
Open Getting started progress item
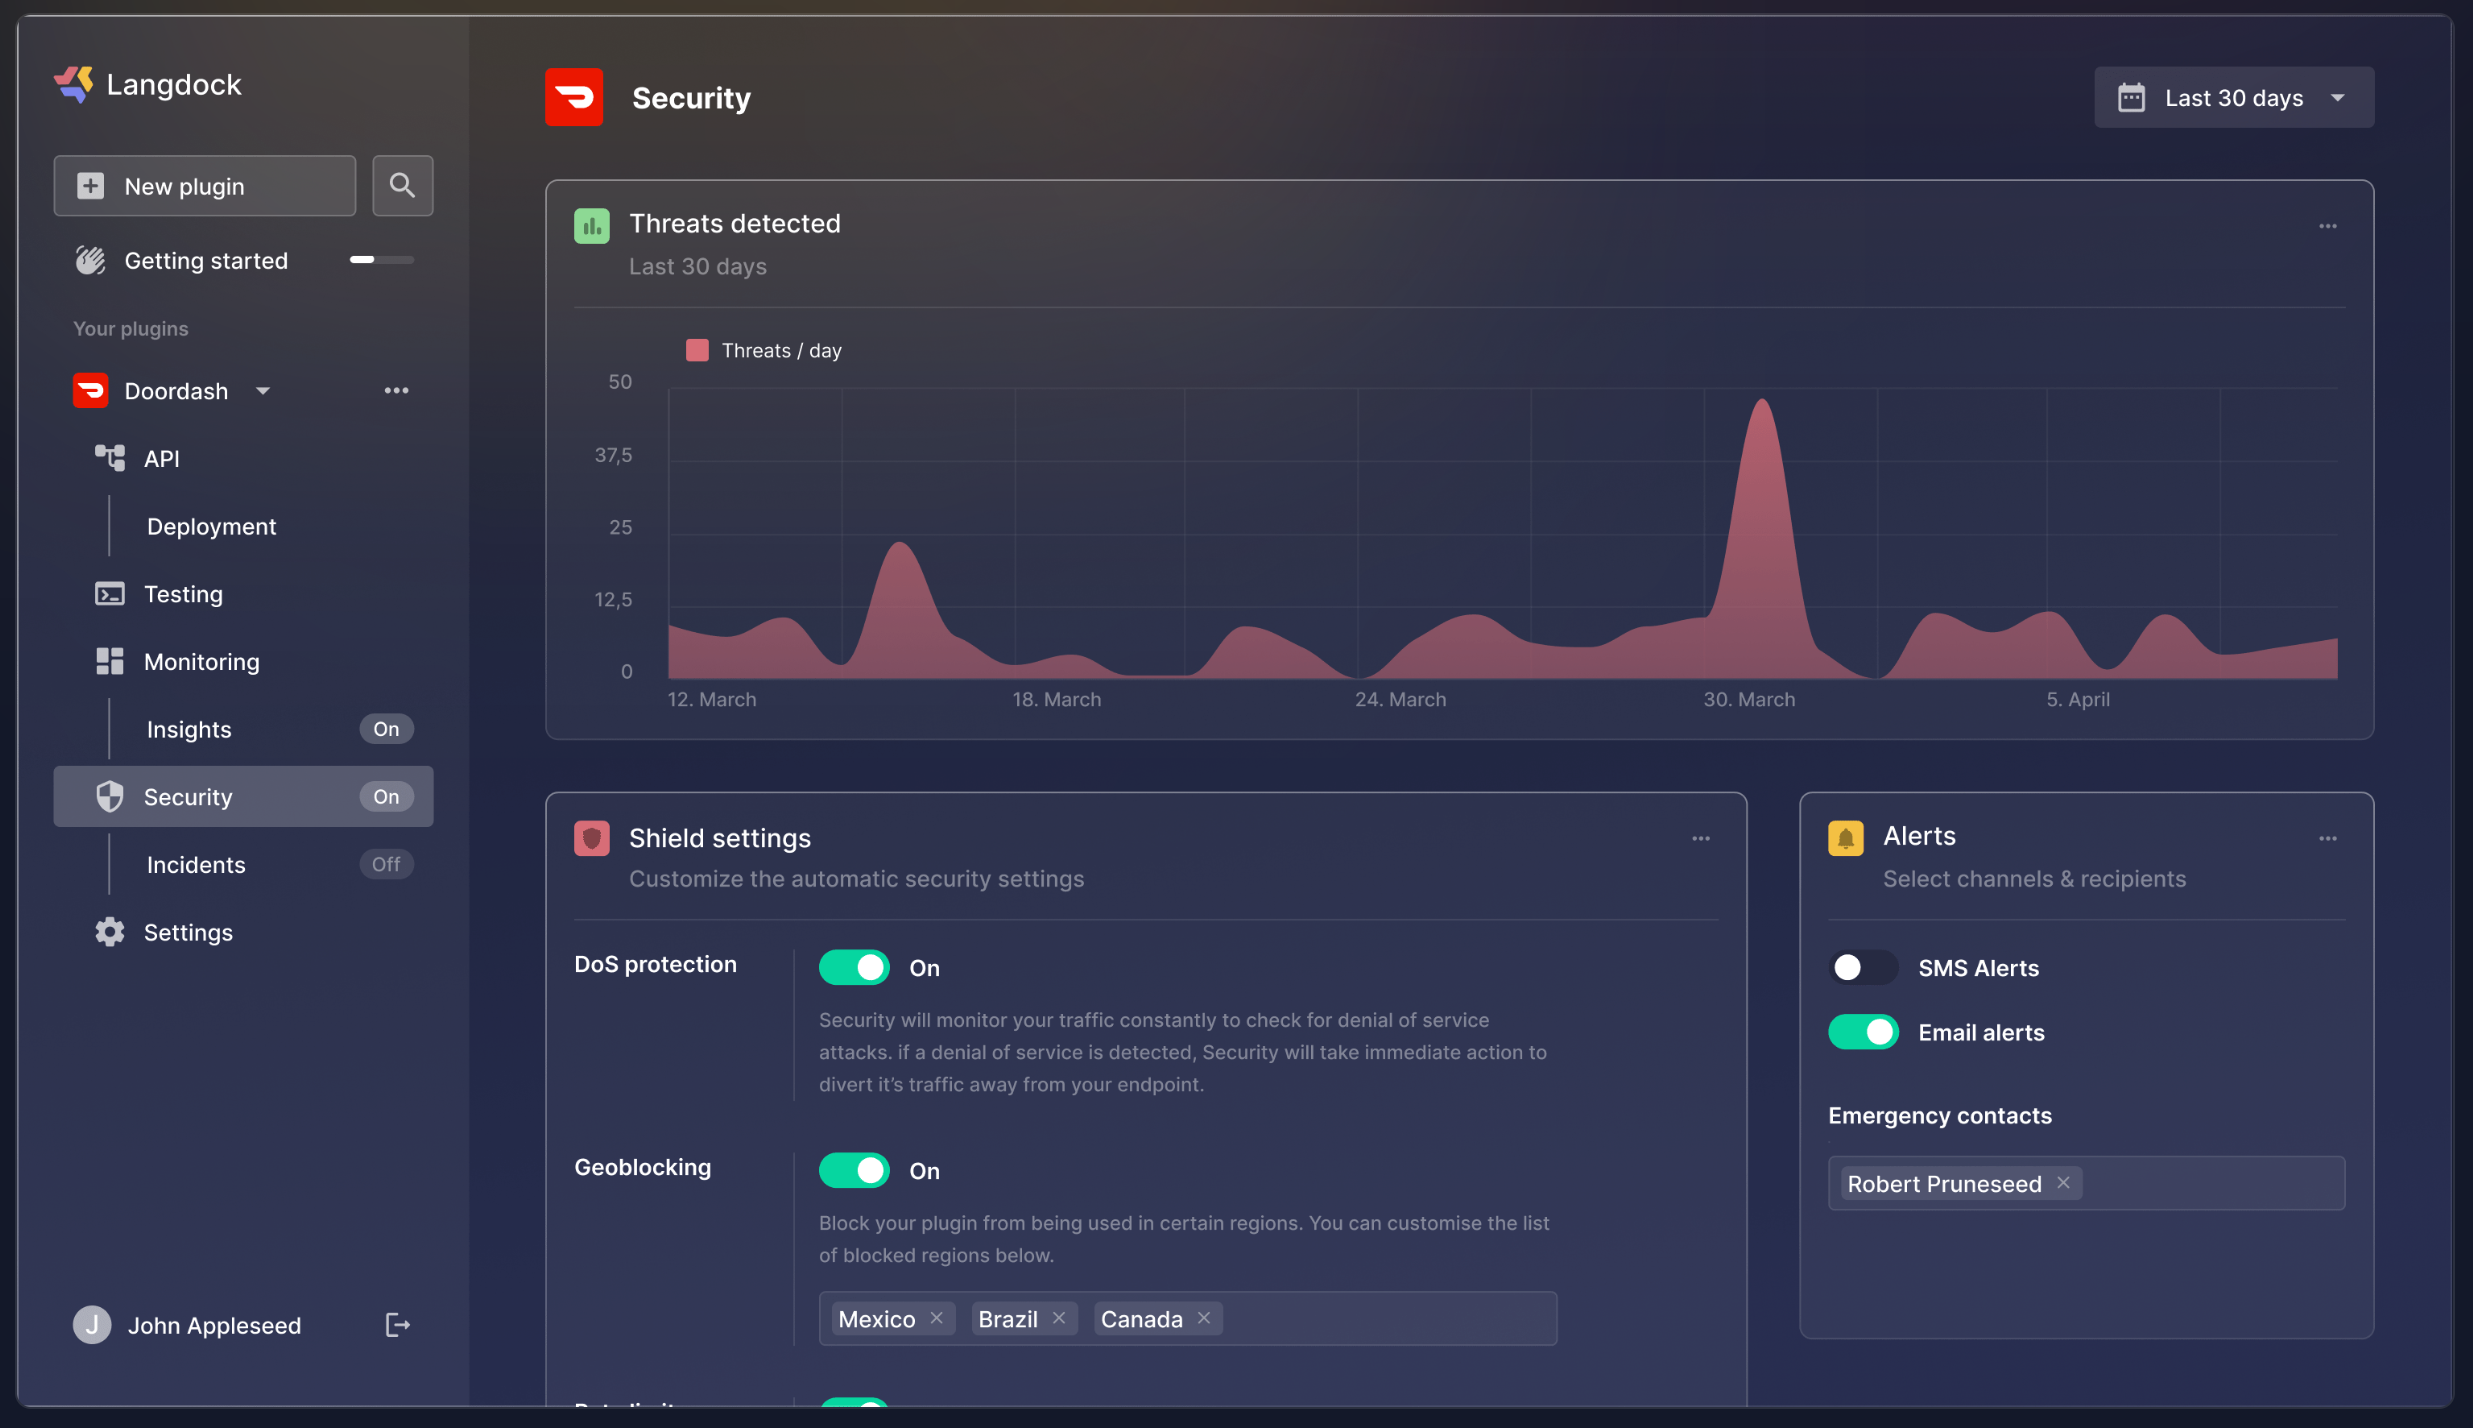[x=206, y=261]
